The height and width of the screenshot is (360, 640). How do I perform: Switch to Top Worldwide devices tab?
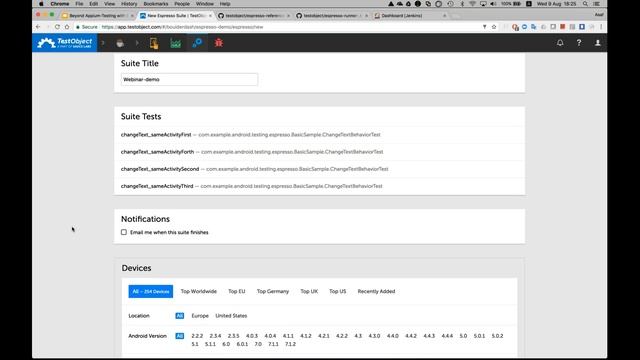(x=199, y=291)
